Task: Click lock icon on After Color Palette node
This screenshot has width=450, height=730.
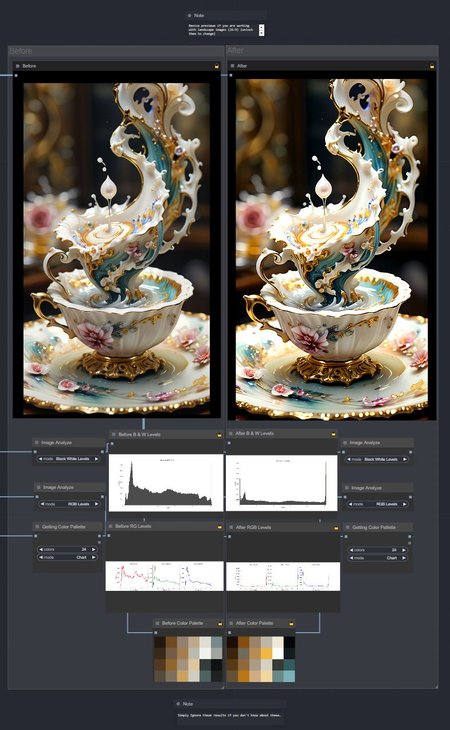Action: pos(291,623)
